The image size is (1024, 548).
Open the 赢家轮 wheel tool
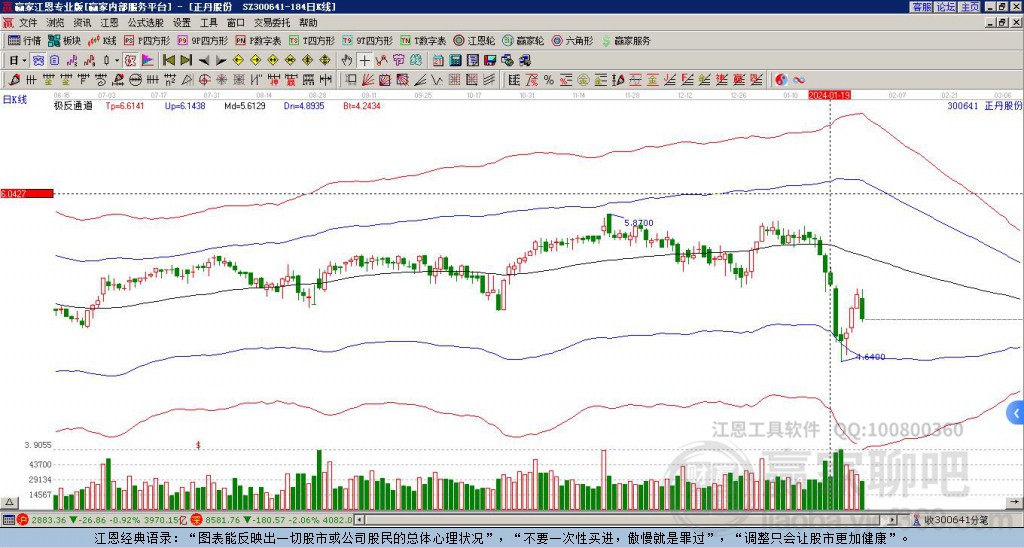pos(523,40)
